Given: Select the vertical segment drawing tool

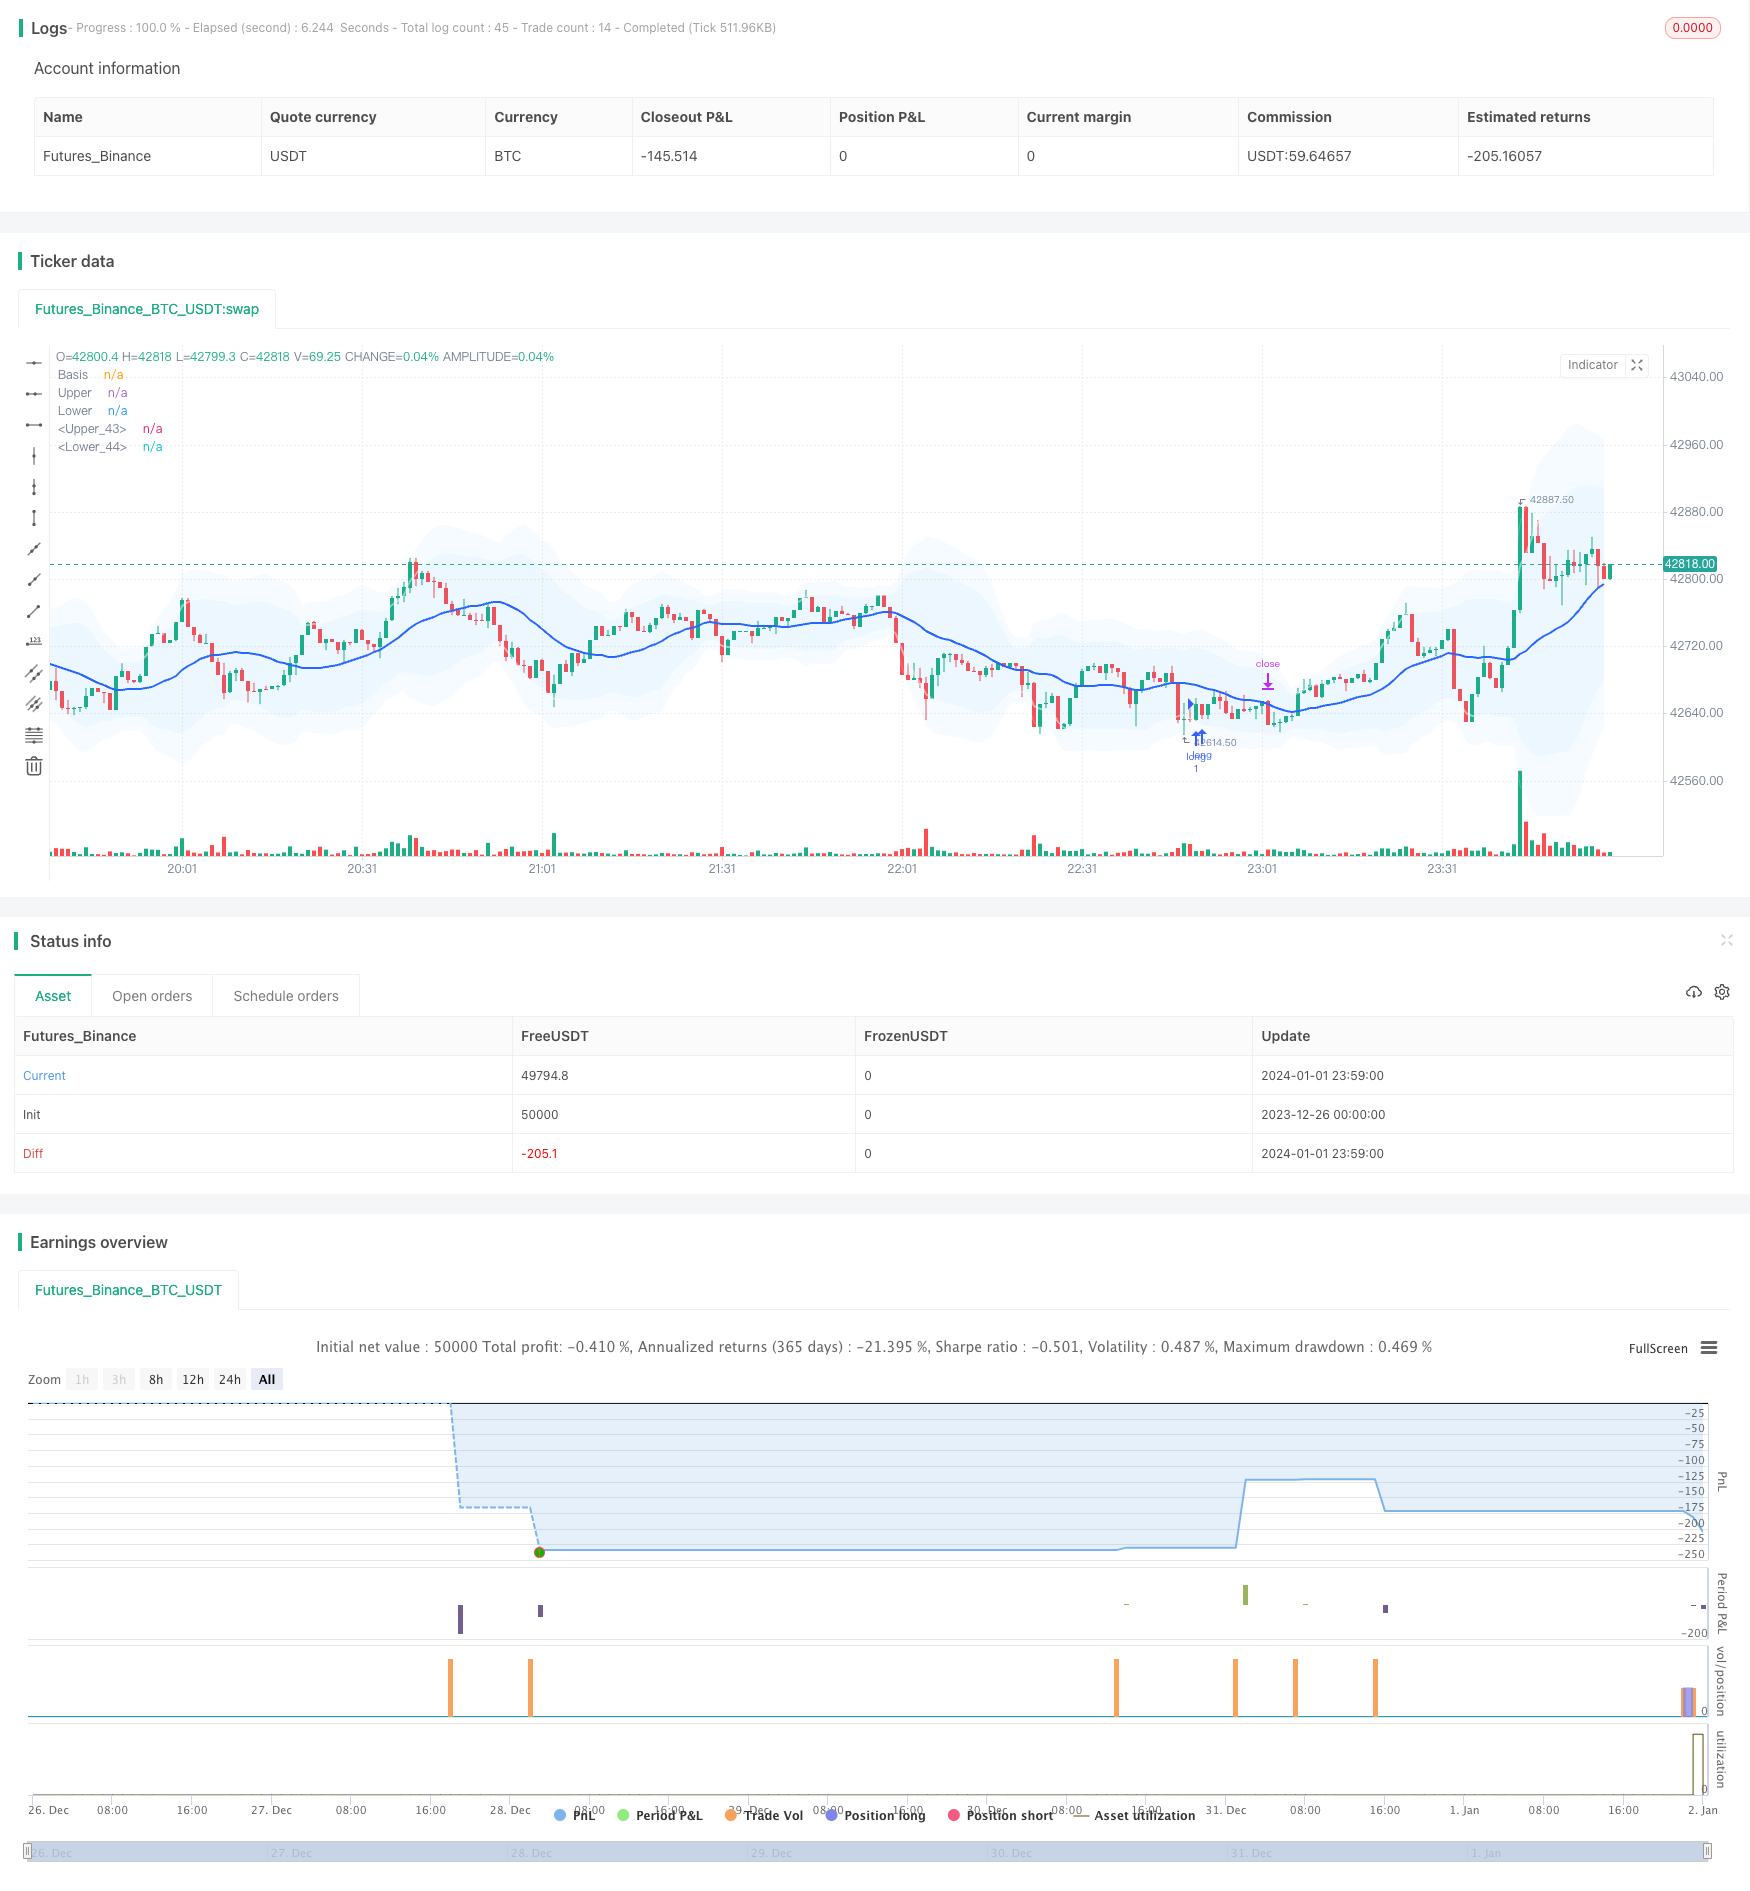Looking at the screenshot, I should [x=34, y=518].
